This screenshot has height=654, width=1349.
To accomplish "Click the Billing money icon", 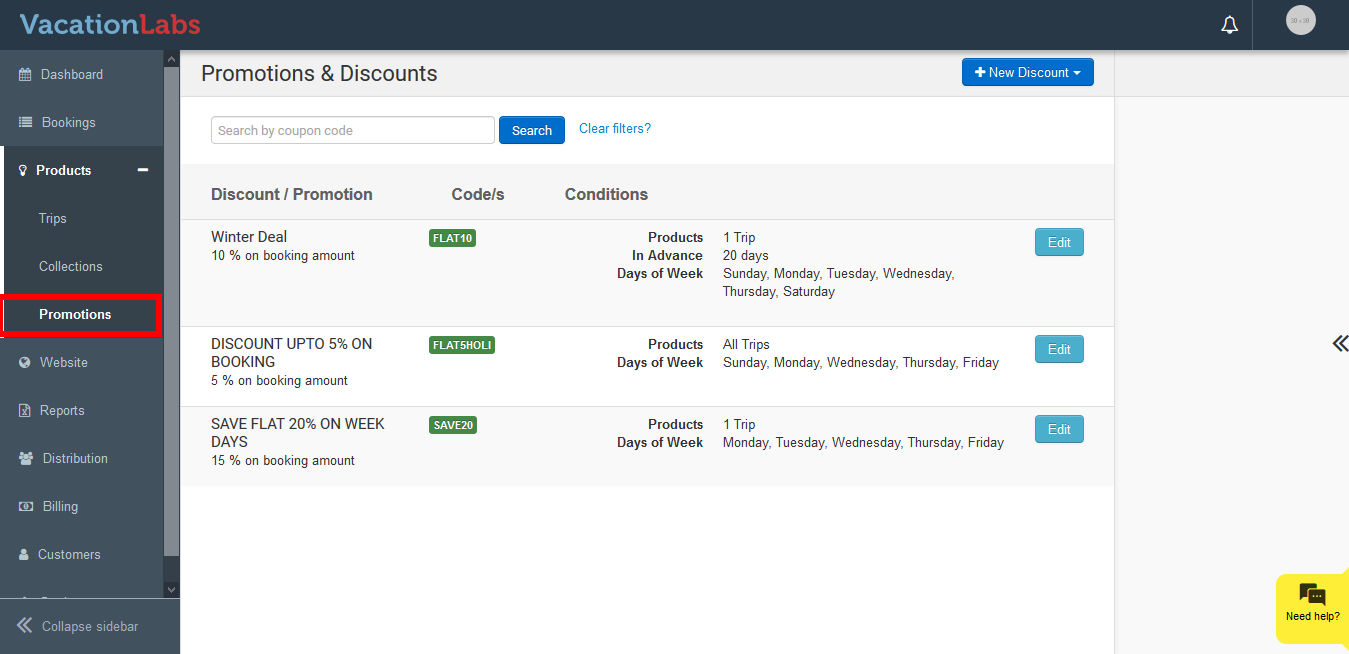I will 26,507.
